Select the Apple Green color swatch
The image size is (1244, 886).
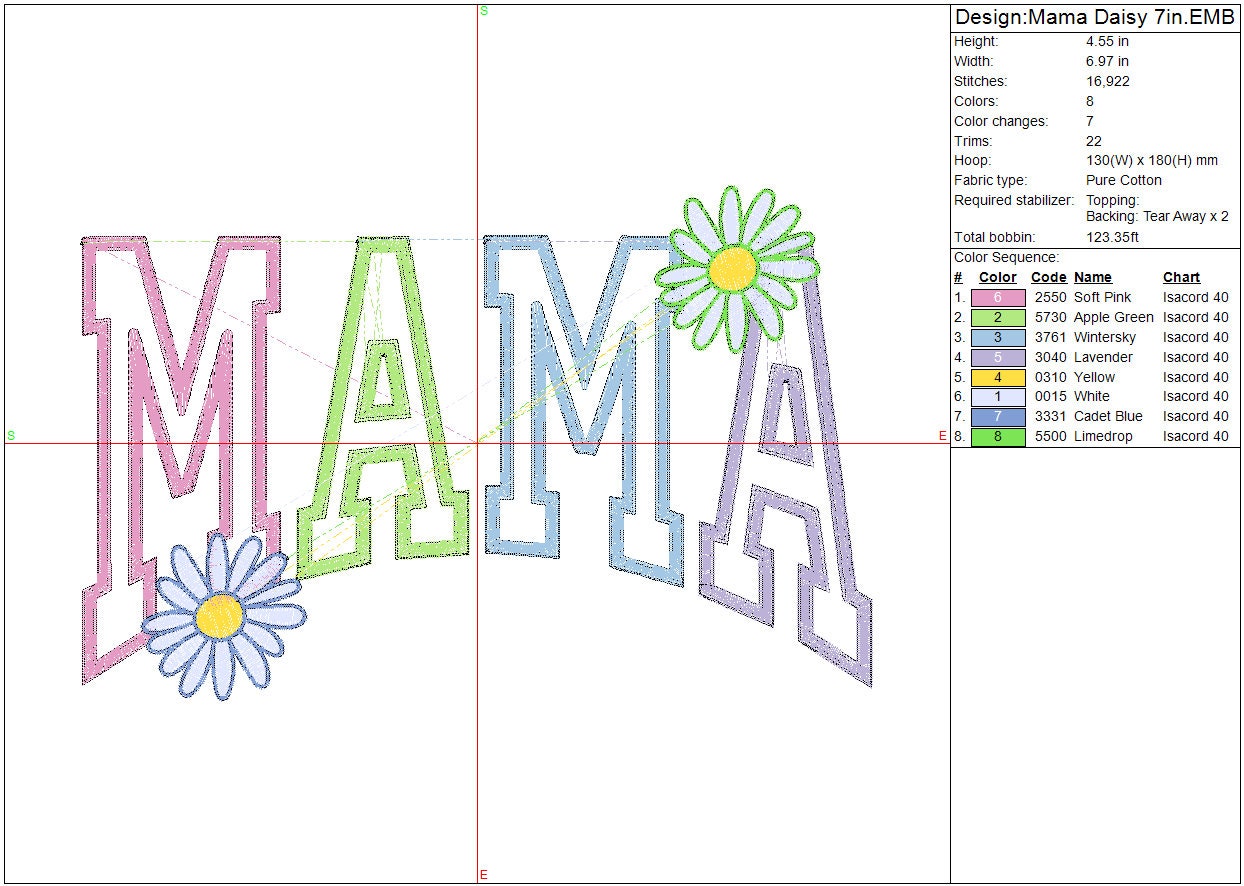997,317
